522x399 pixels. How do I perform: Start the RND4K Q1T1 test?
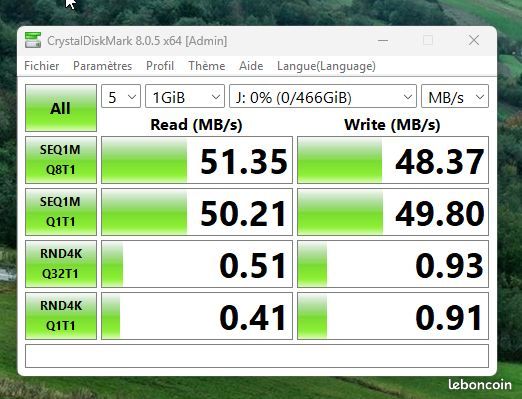pos(61,316)
